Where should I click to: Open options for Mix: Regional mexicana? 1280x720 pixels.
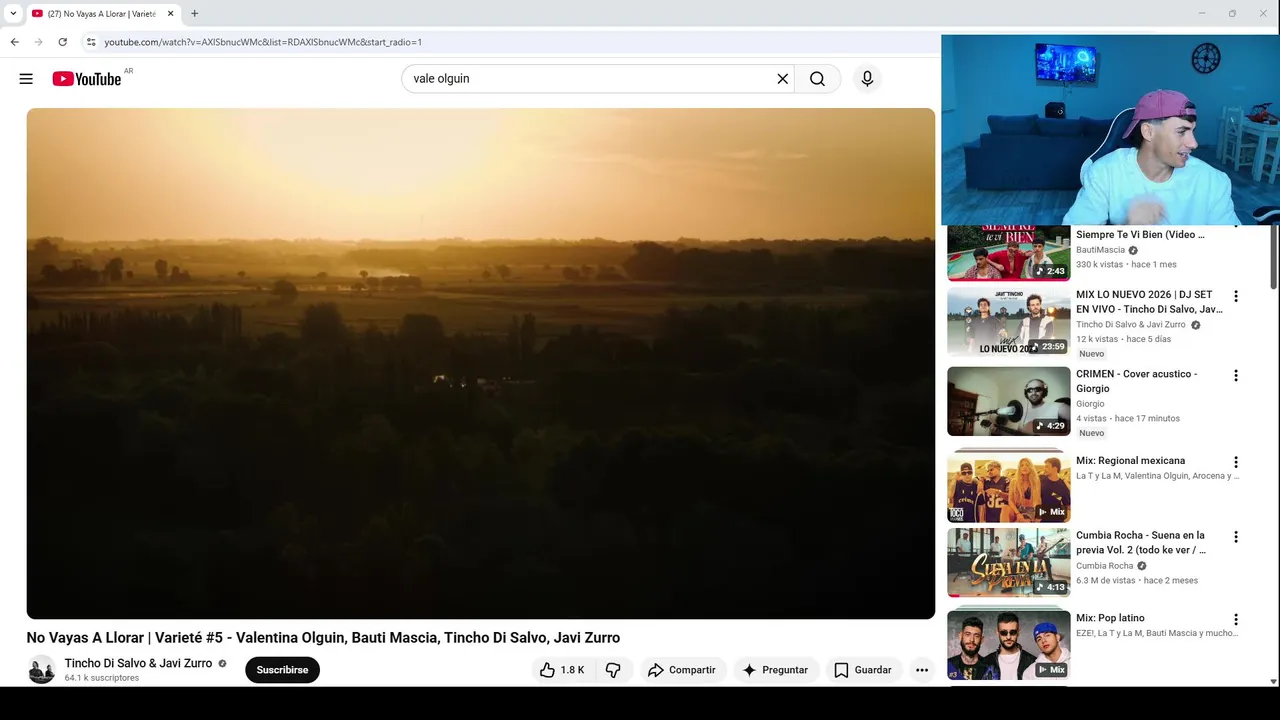point(1236,462)
